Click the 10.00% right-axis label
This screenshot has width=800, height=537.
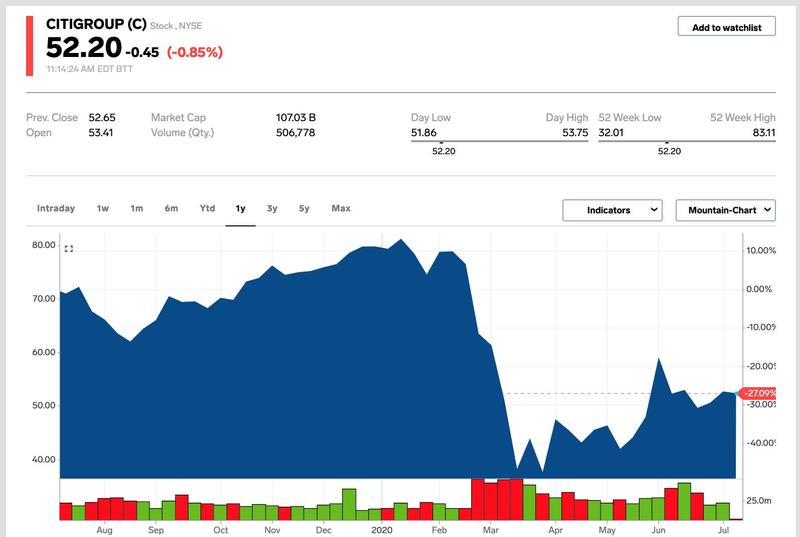pos(761,250)
